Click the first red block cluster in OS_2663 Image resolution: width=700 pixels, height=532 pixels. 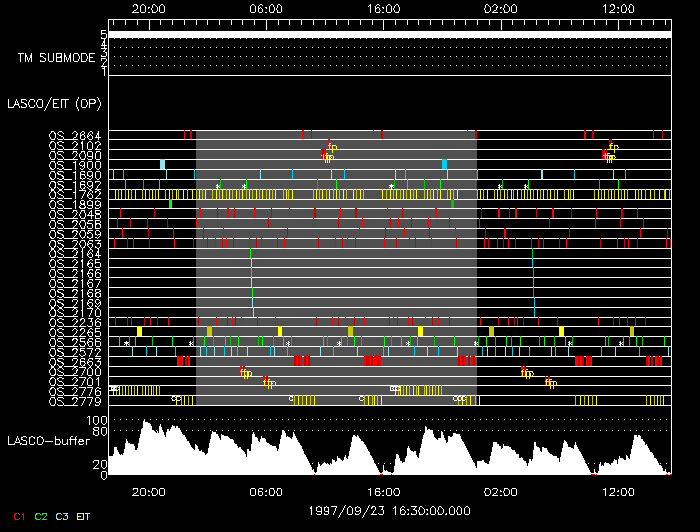point(183,361)
